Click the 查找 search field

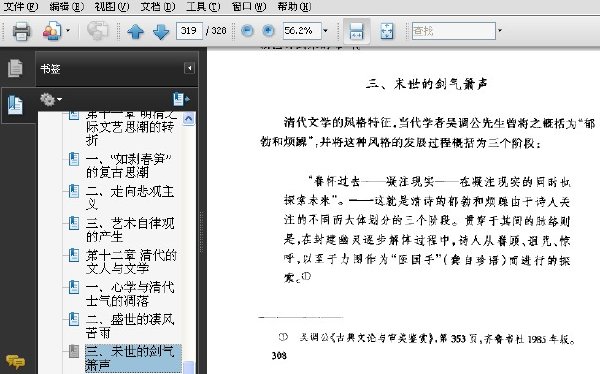click(x=453, y=31)
